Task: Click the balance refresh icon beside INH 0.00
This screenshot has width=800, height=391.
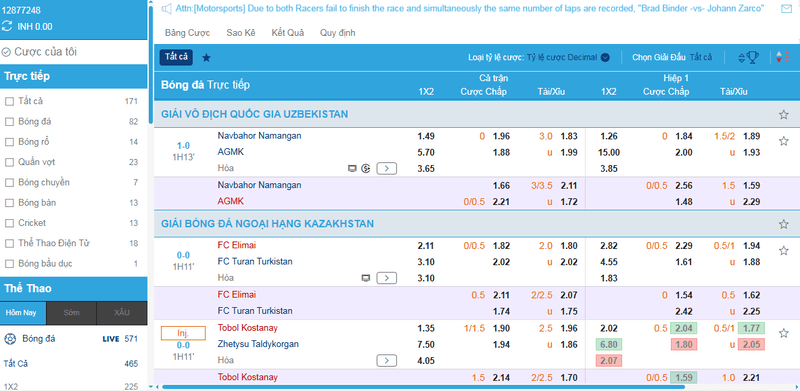Action: click(x=7, y=27)
